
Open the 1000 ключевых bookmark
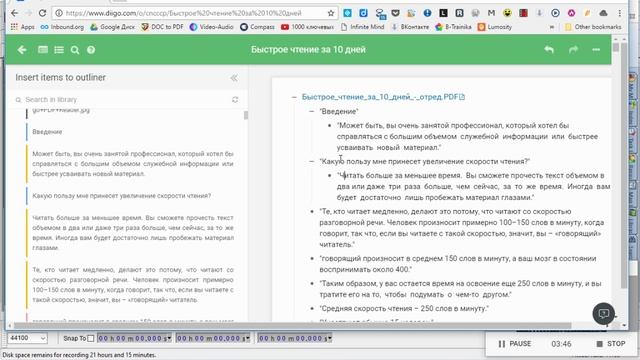tap(307, 27)
